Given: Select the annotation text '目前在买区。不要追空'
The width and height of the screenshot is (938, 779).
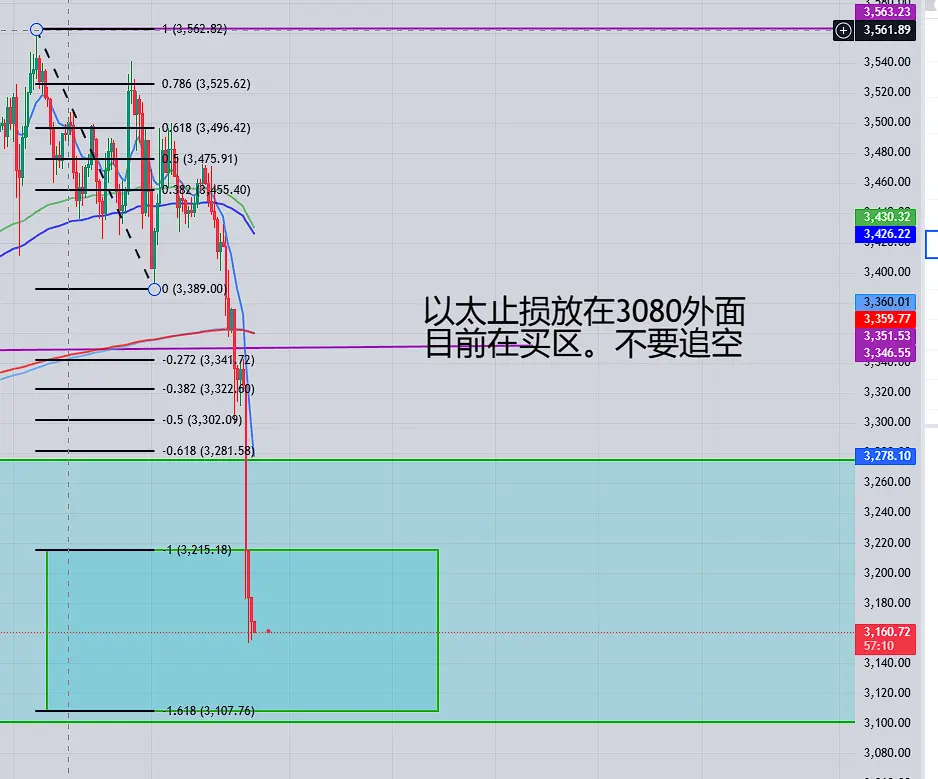Looking at the screenshot, I should click(583, 343).
